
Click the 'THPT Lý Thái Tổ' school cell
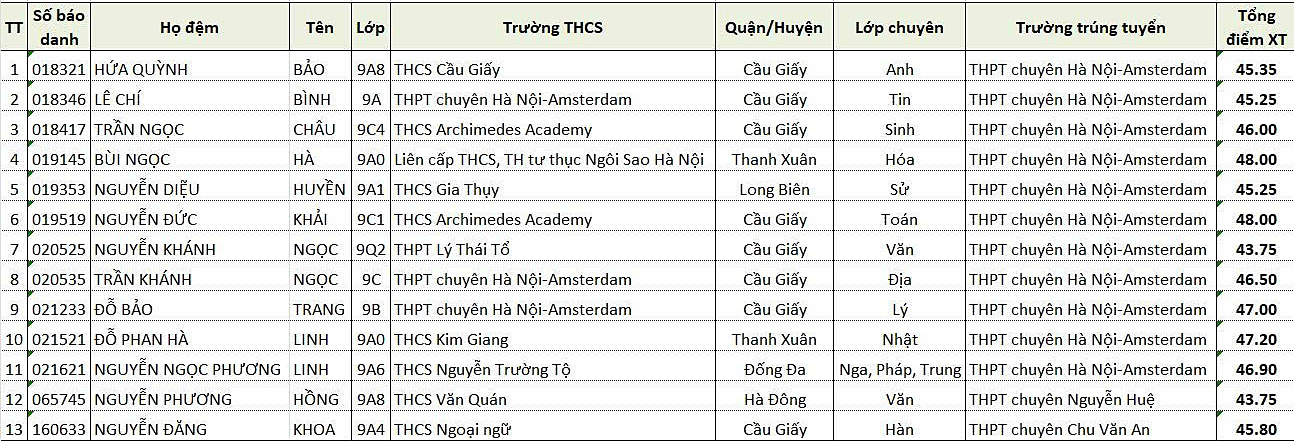point(553,250)
